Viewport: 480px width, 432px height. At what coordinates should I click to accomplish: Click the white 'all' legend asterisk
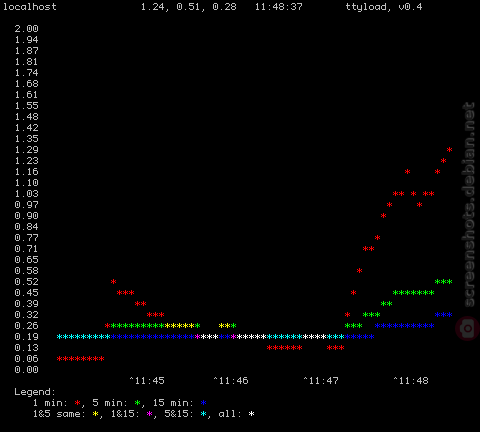[252, 414]
